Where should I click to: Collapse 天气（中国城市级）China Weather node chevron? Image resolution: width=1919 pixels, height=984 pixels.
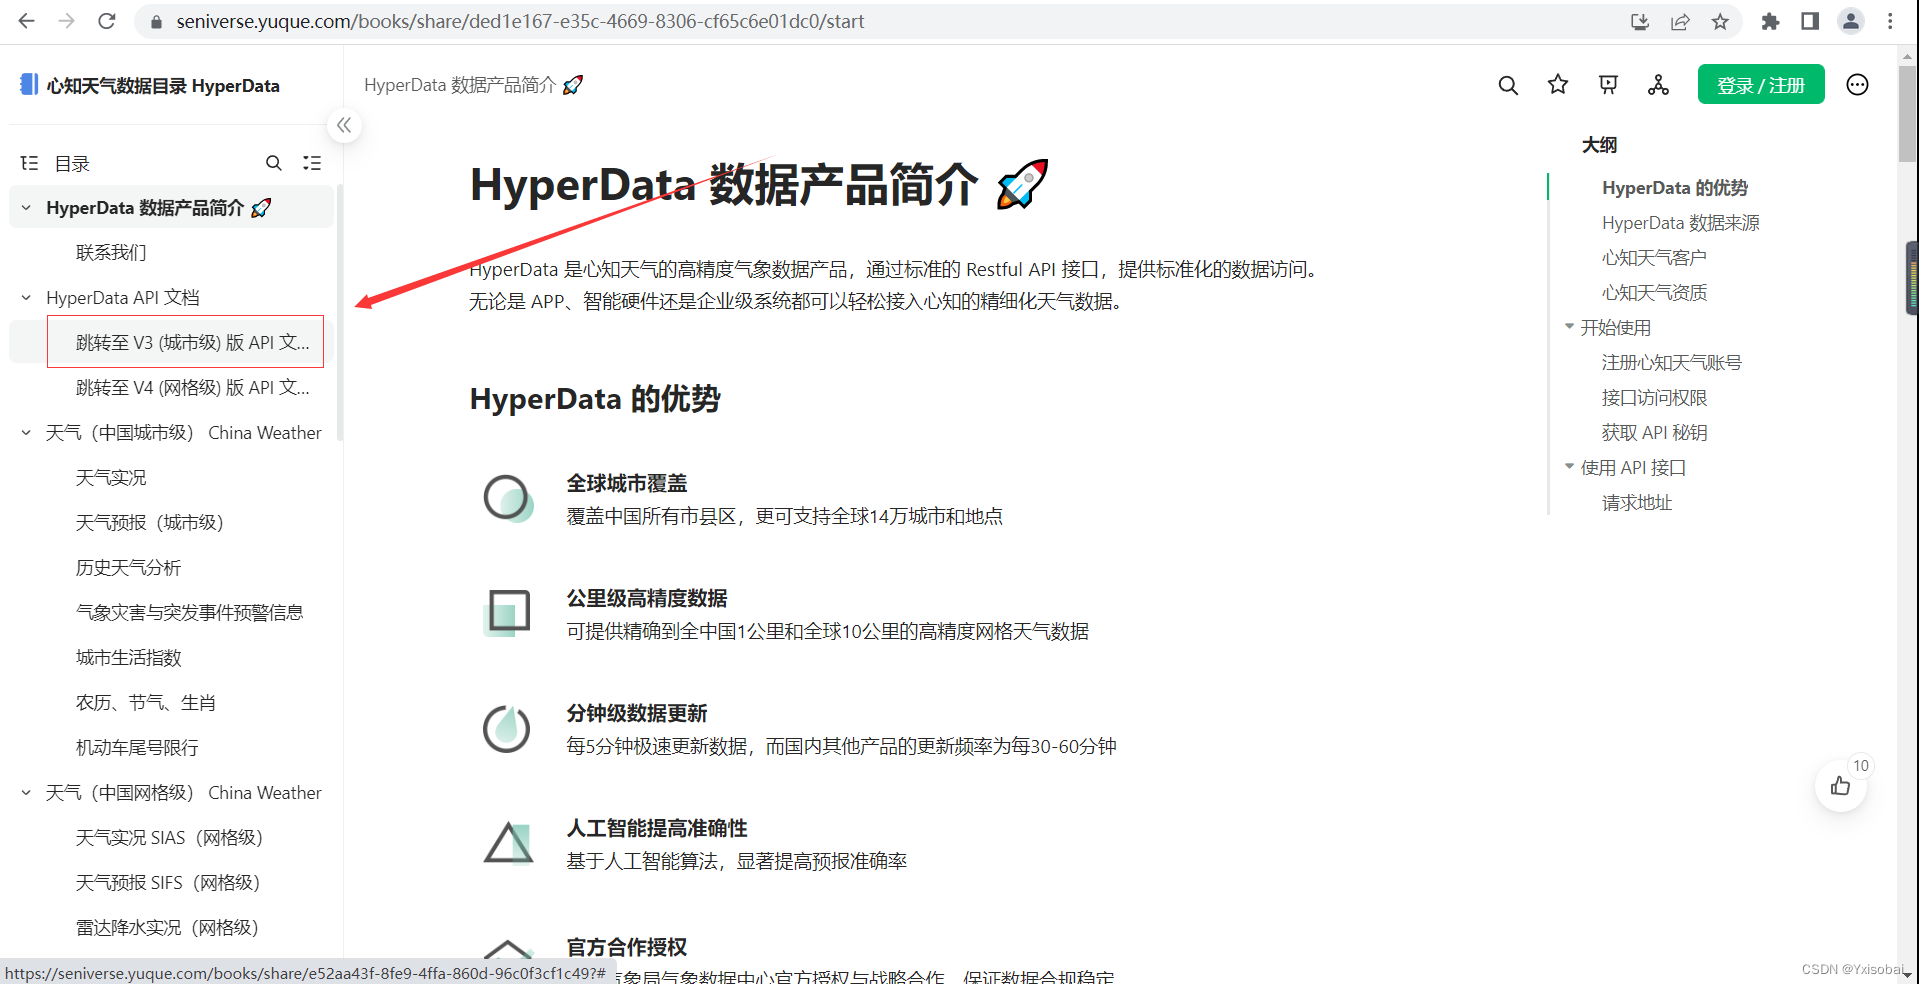26,433
